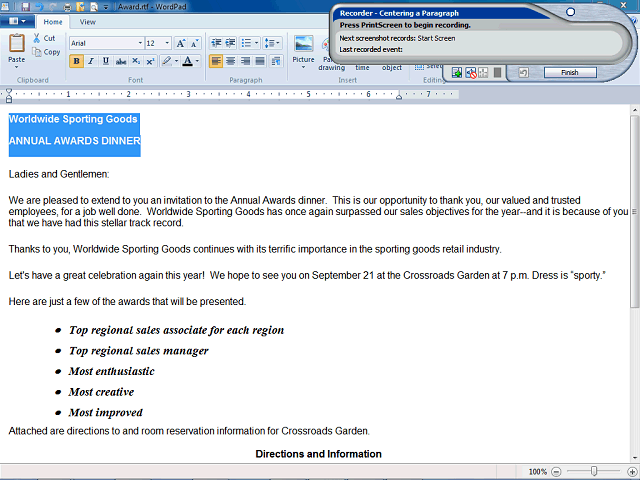
Task: Click the vertical scrollbar thumb
Action: pos(634,211)
